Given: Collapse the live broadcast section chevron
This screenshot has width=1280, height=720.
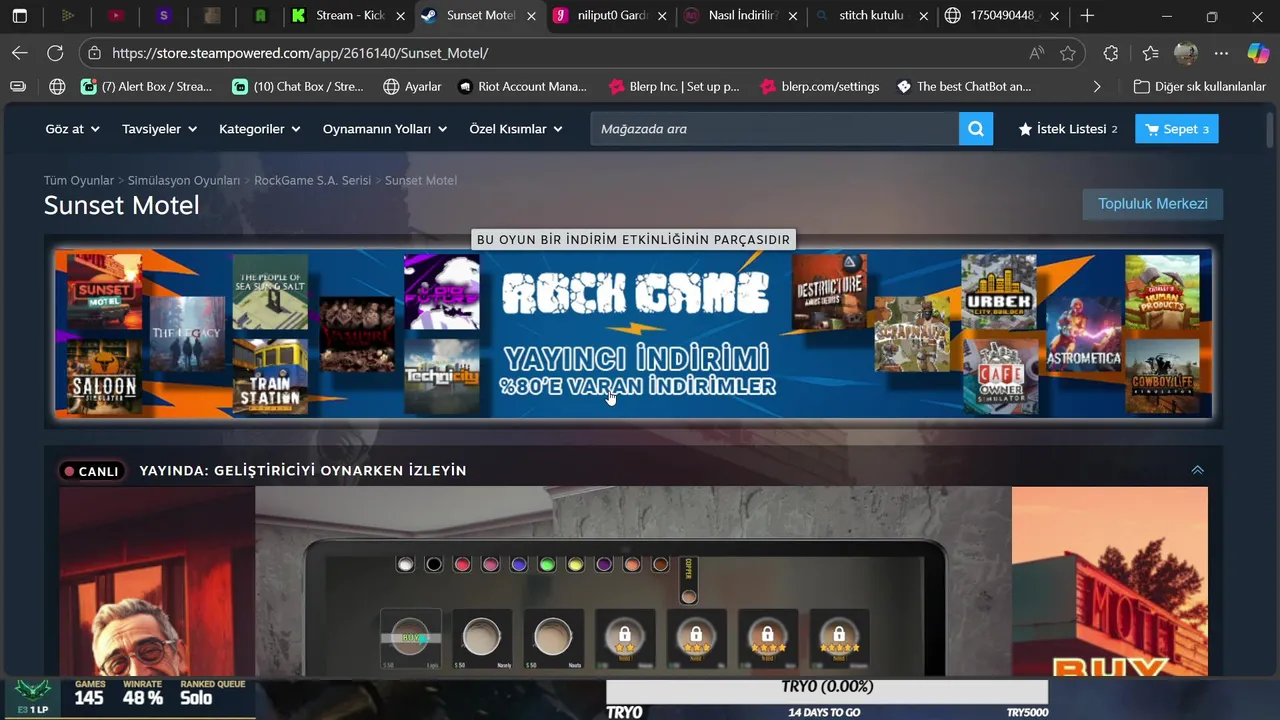Looking at the screenshot, I should point(1197,470).
